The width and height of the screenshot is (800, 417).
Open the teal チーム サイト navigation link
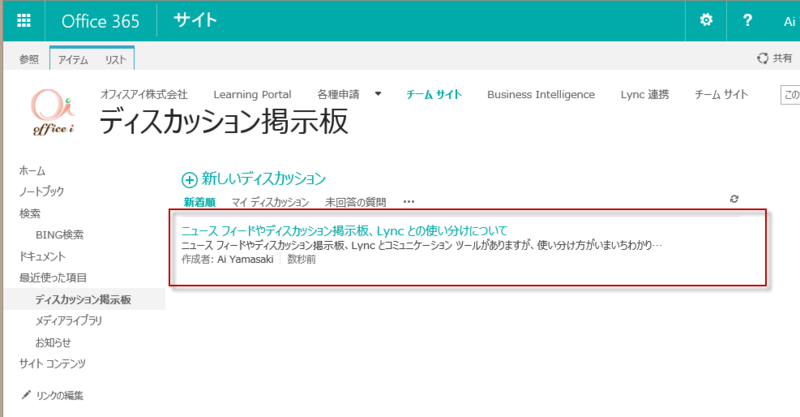[434, 94]
